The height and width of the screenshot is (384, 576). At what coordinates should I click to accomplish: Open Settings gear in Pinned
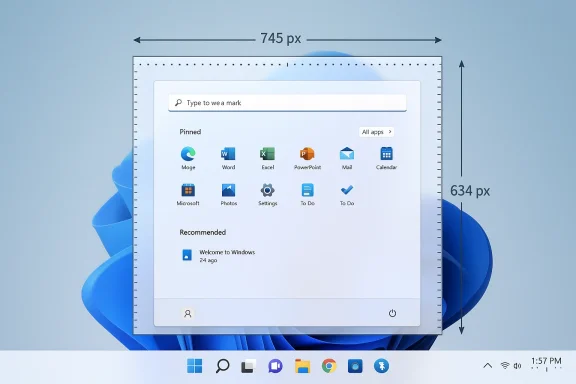(x=267, y=190)
